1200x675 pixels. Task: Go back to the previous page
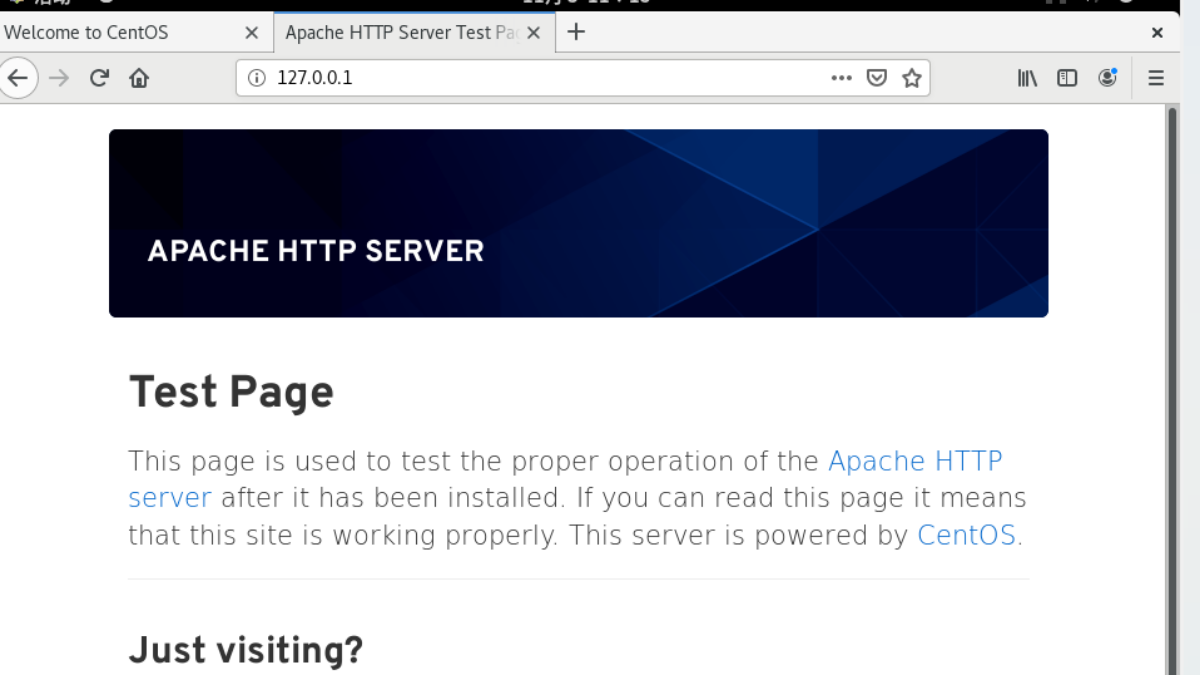click(18, 78)
